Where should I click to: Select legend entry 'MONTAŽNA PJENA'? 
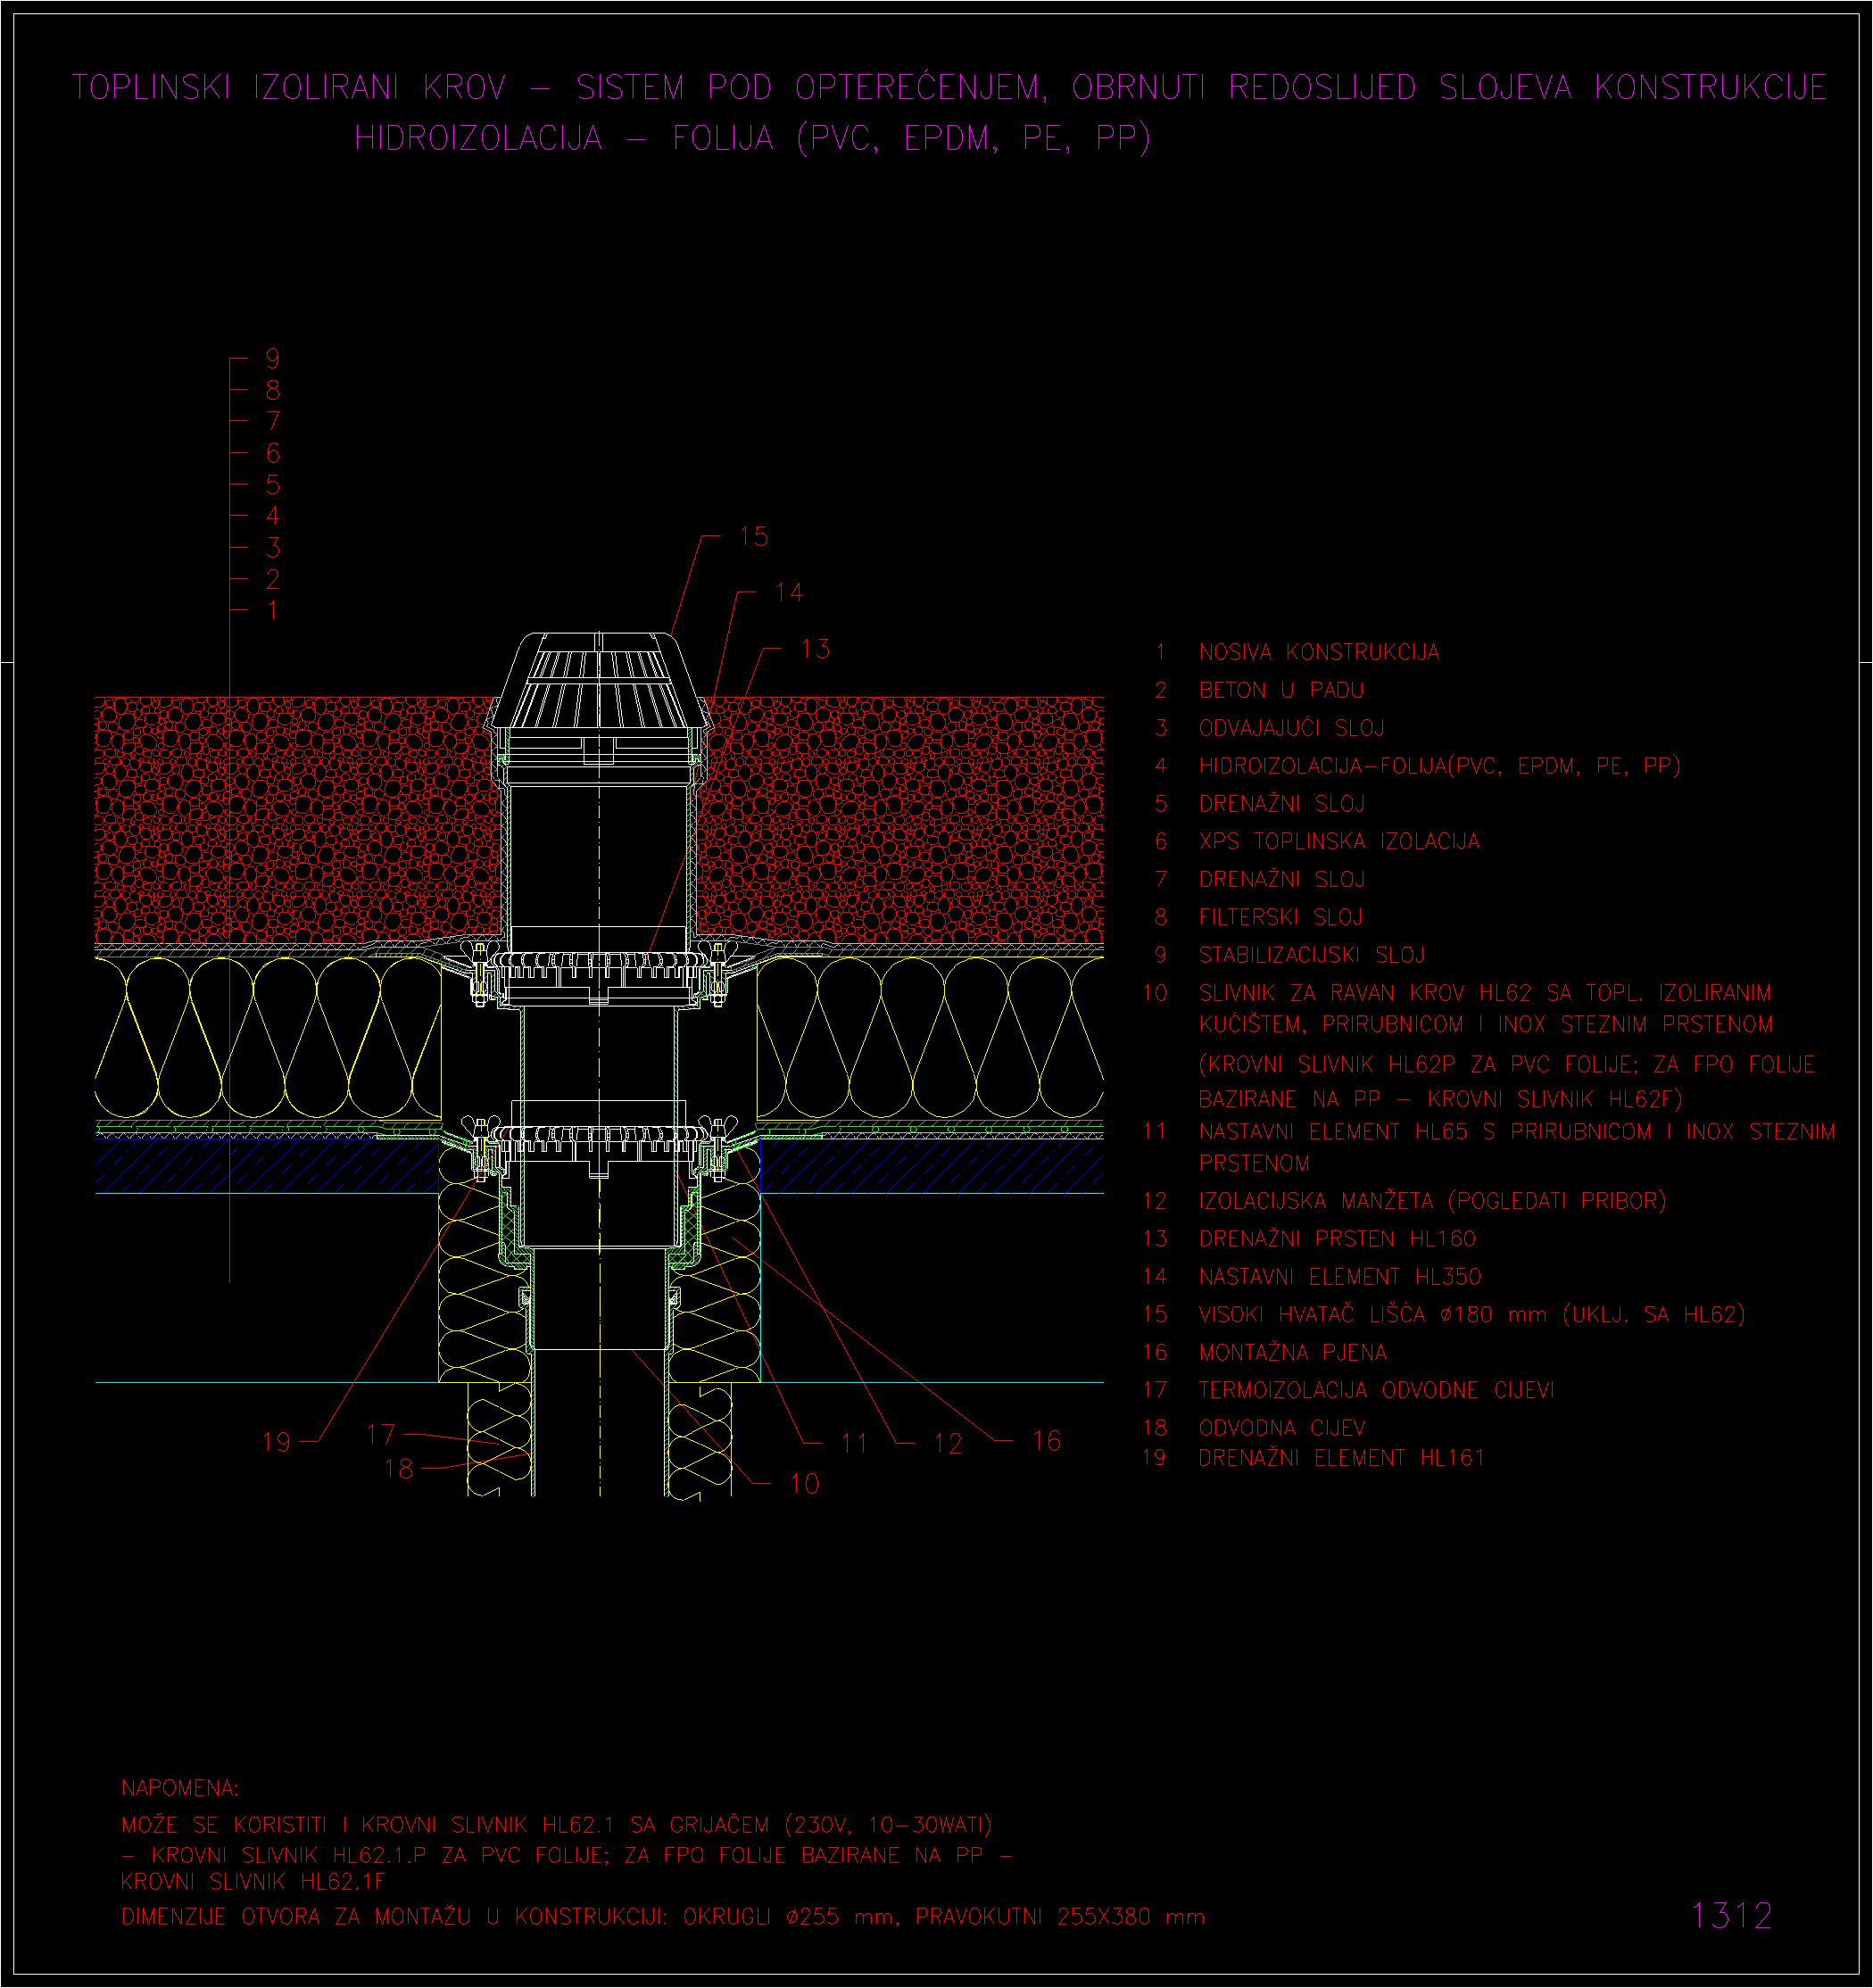point(1292,1353)
